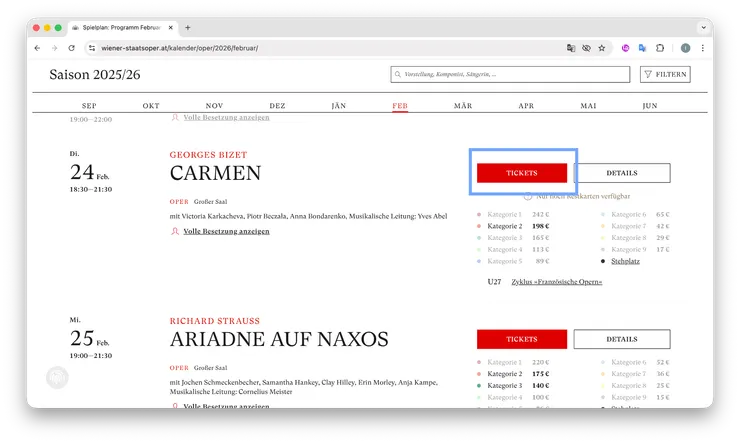Open the CARMEN title link
740x443 pixels.
click(x=215, y=173)
